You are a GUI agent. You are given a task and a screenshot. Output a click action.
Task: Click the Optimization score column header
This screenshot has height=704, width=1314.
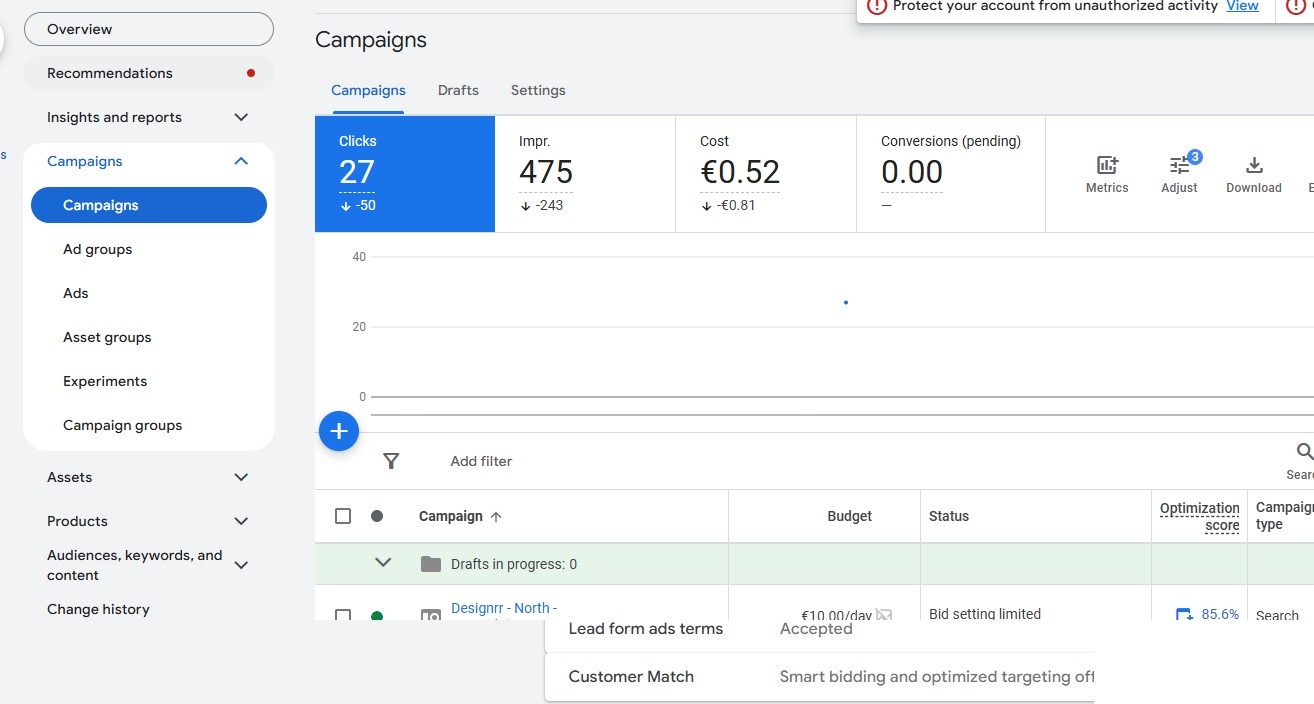(1200, 516)
